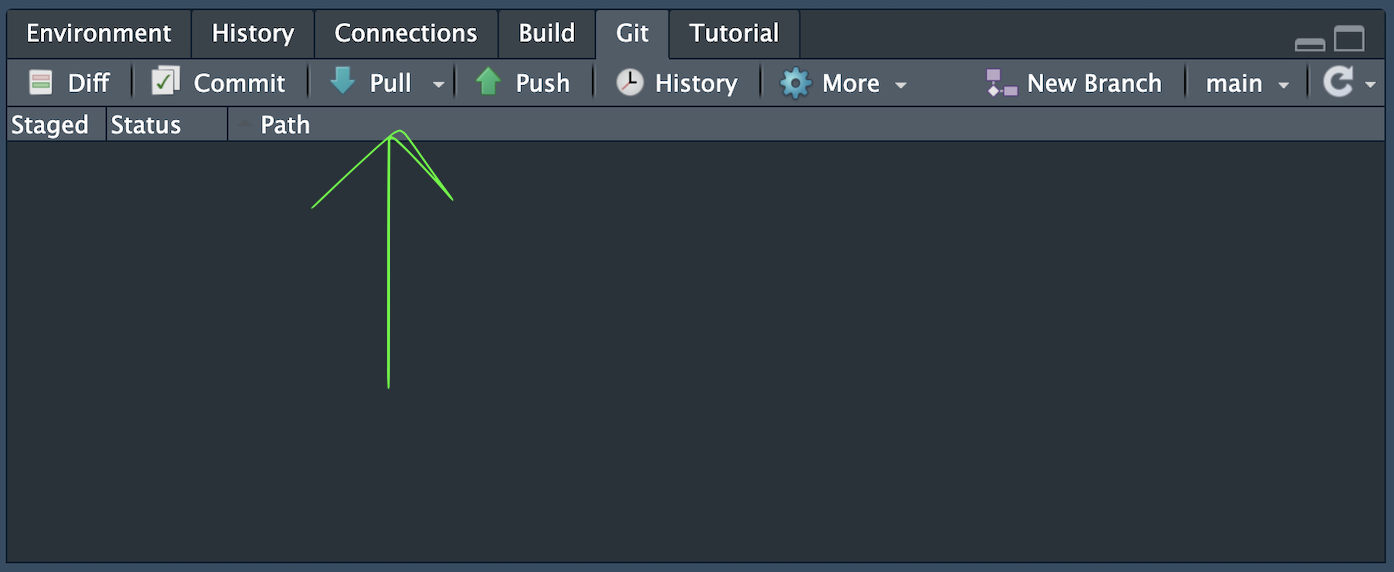Expand the Pull options dropdown arrow
The height and width of the screenshot is (572, 1394).
tap(438, 85)
